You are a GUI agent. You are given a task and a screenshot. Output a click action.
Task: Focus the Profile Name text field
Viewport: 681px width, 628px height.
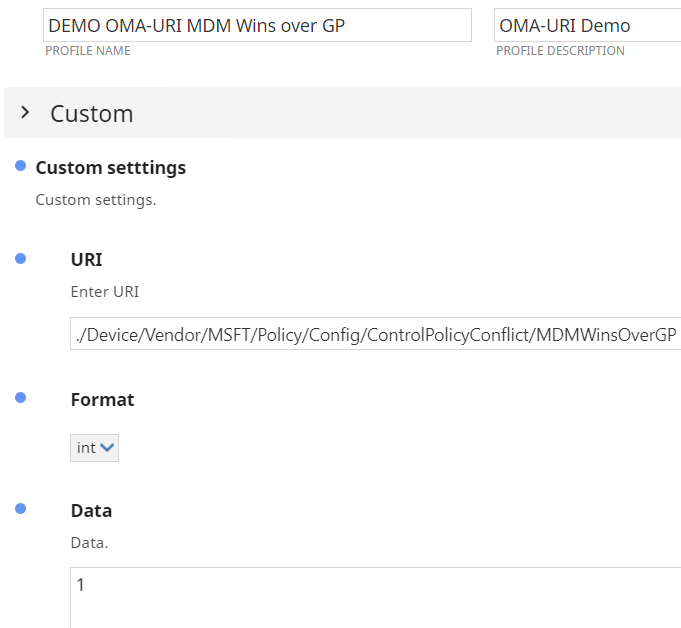click(x=257, y=26)
